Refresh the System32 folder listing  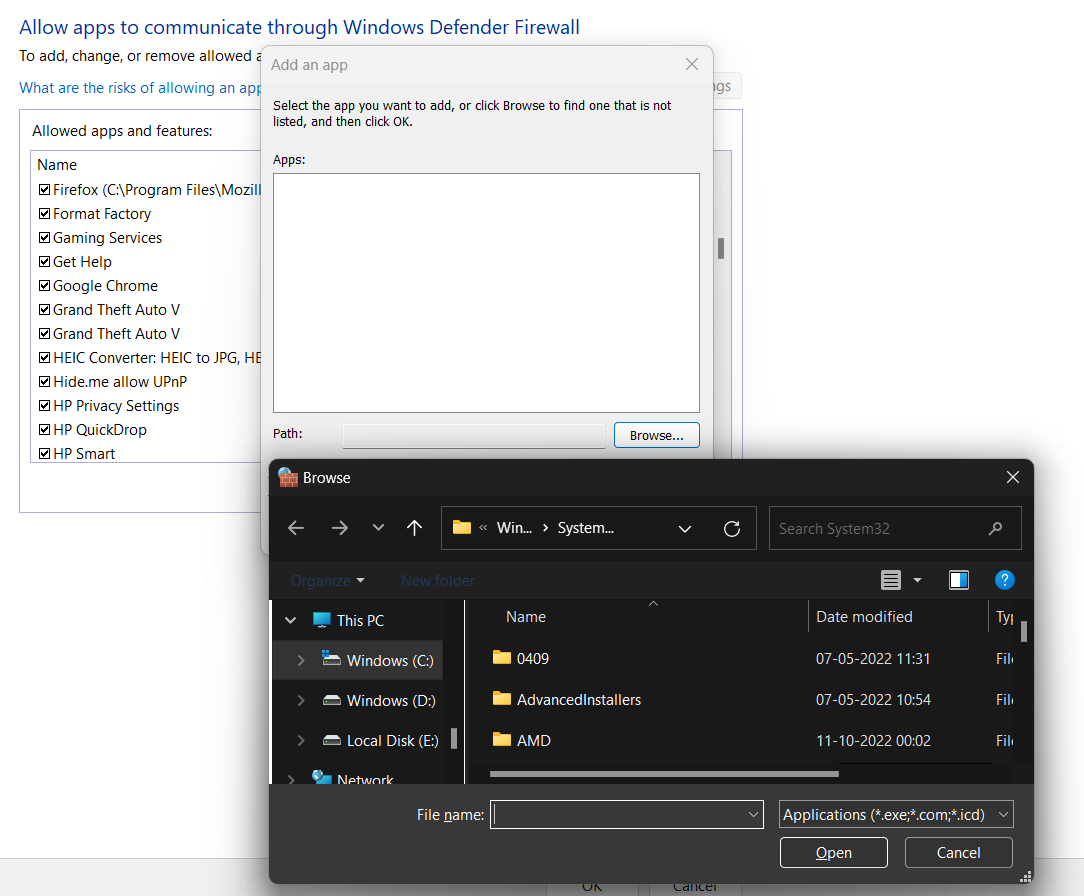[x=732, y=528]
